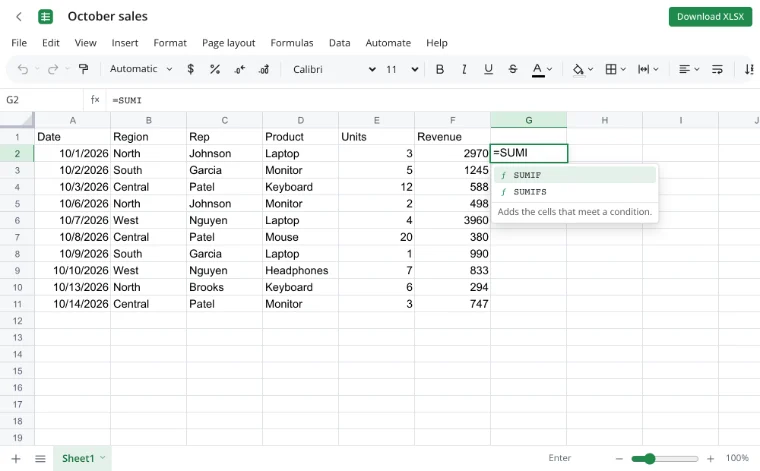The image size is (760, 471).
Task: Apply currency format with dollar icon
Action: [x=190, y=69]
